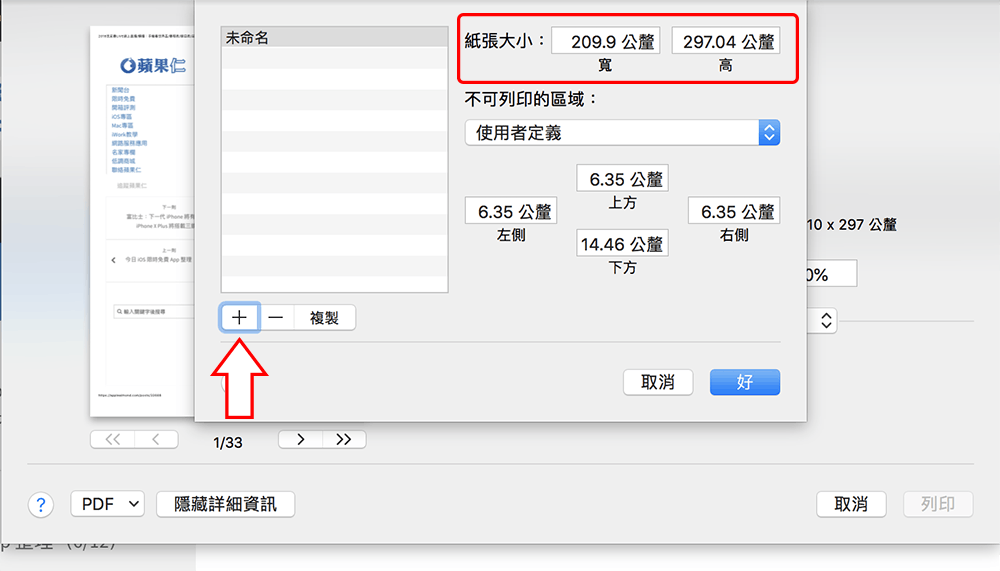Select the 未命名 paper size row
1000x571 pixels.
coord(334,38)
